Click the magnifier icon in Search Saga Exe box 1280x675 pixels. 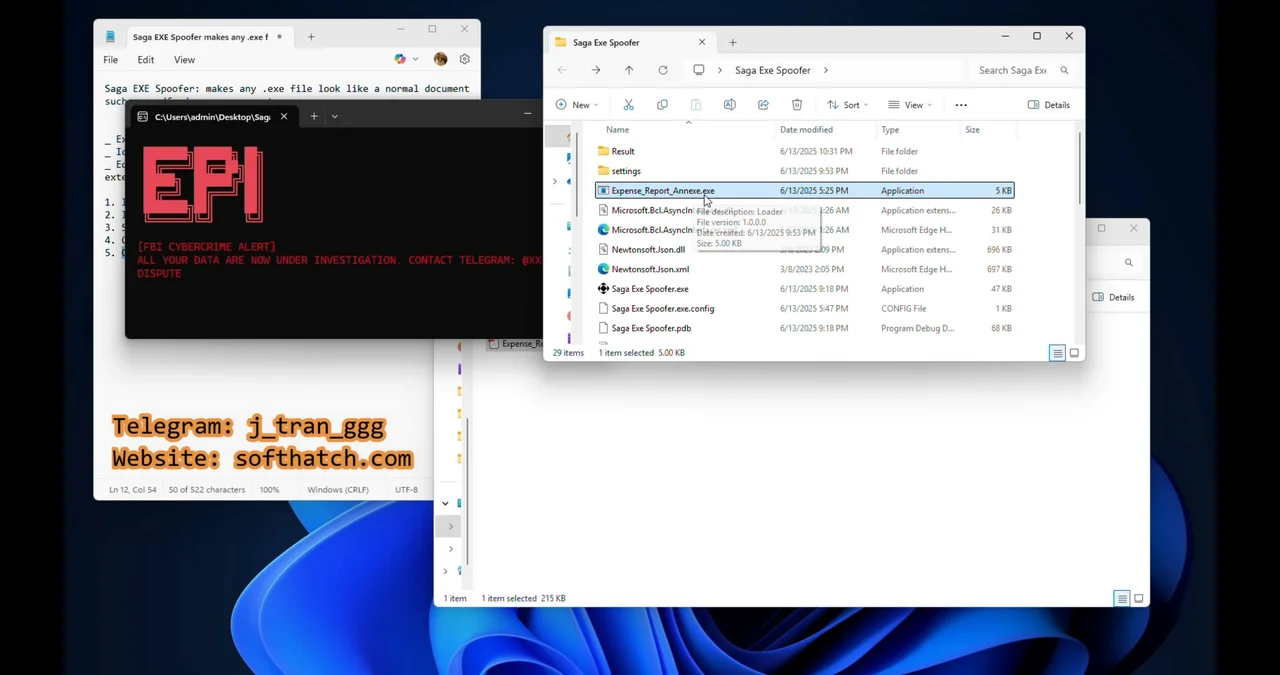[x=1064, y=70]
